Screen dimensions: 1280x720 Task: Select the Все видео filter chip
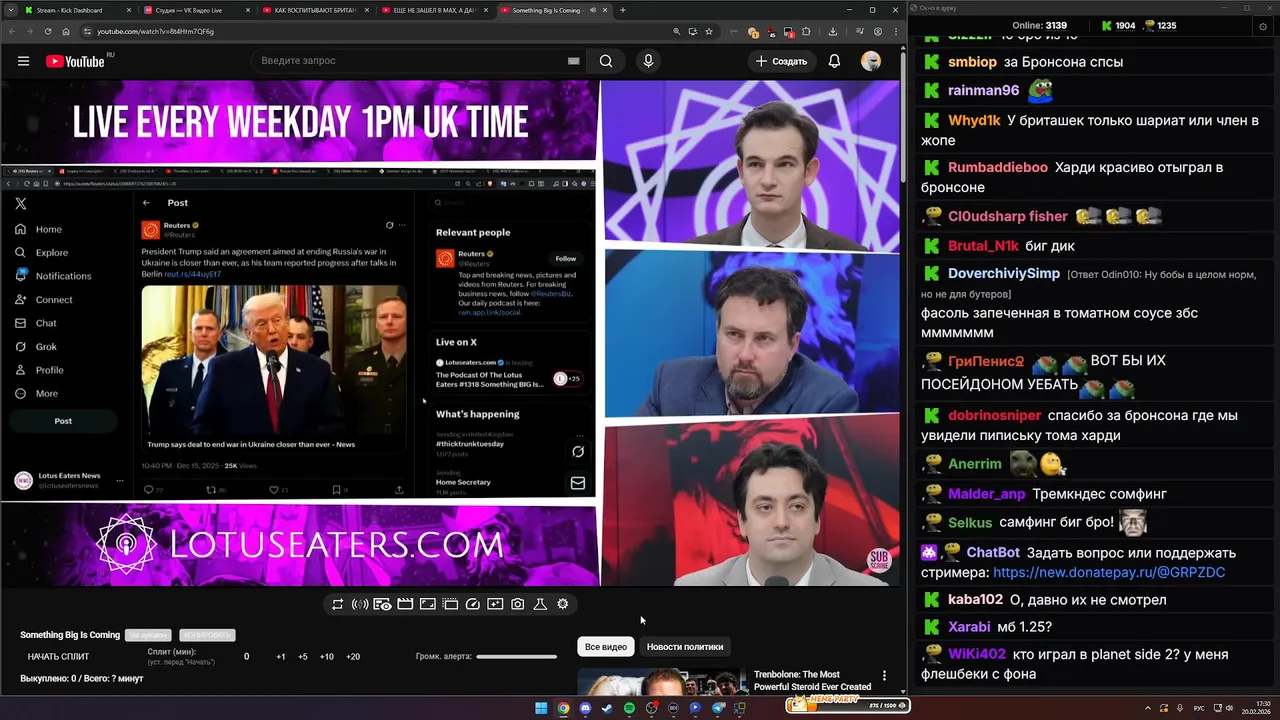[606, 647]
